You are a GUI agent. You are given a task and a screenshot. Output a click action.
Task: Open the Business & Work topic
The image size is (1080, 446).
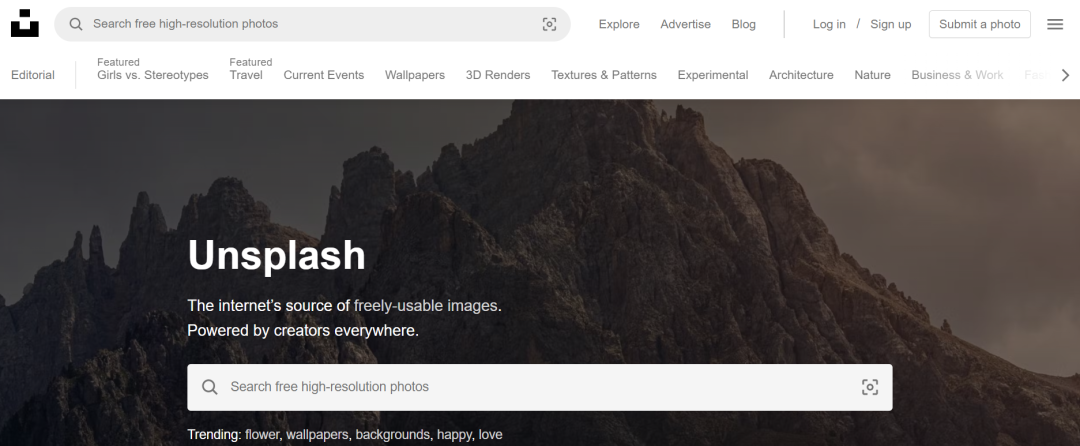point(957,75)
